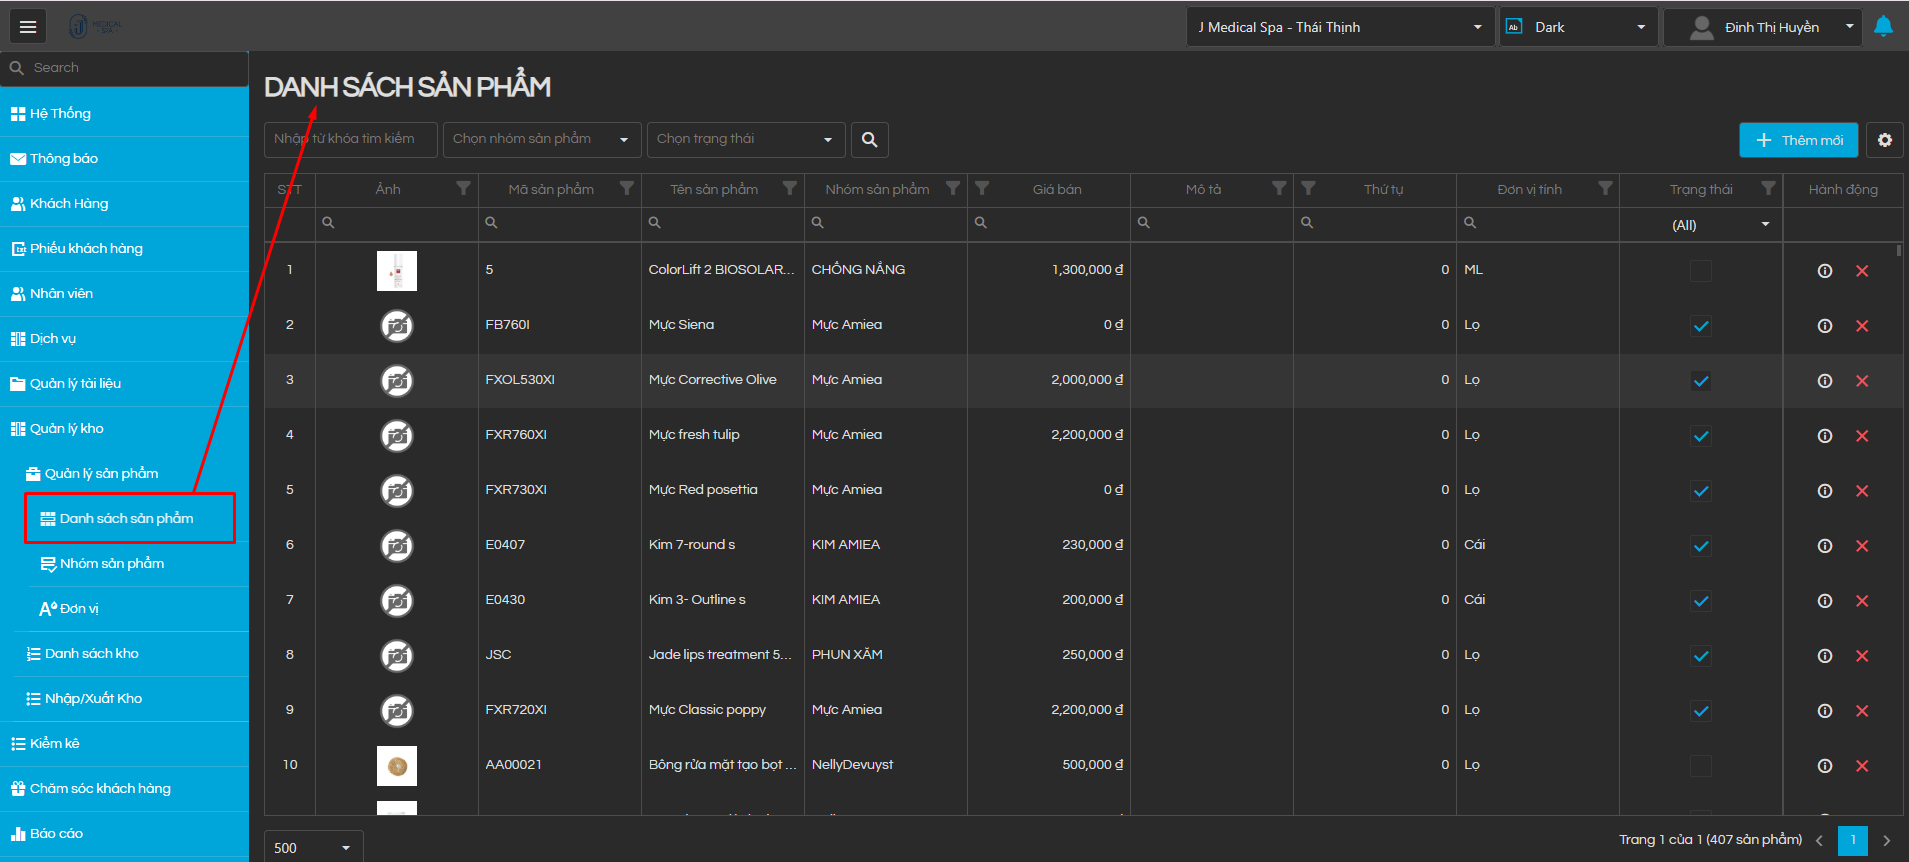Click the filter icon on Mã sản phẩm column

click(626, 189)
